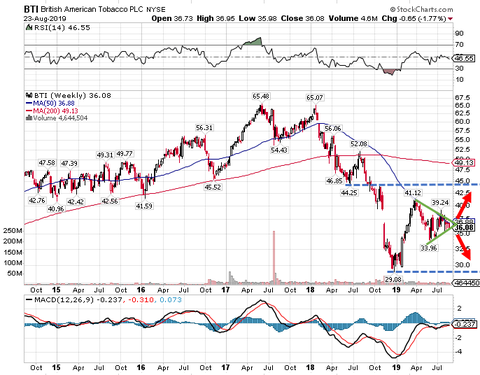Screen dimensions: 480x375
Task: Click the 54.43 low price label
Action: pyautogui.click(x=279, y=150)
